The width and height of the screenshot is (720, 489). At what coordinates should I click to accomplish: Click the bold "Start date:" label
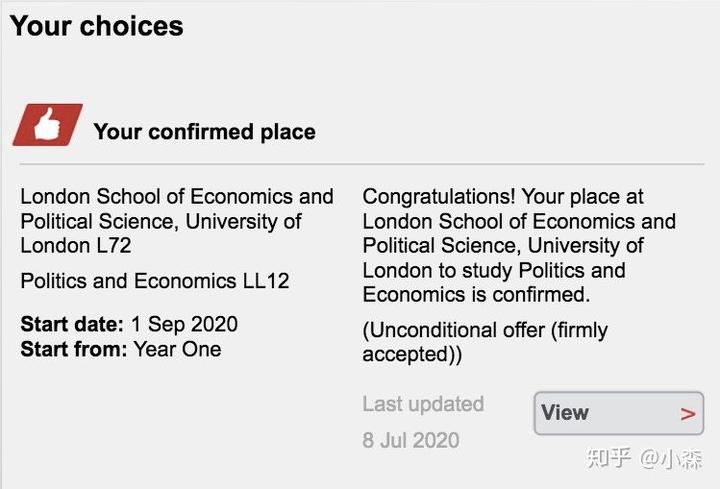pyautogui.click(x=72, y=325)
